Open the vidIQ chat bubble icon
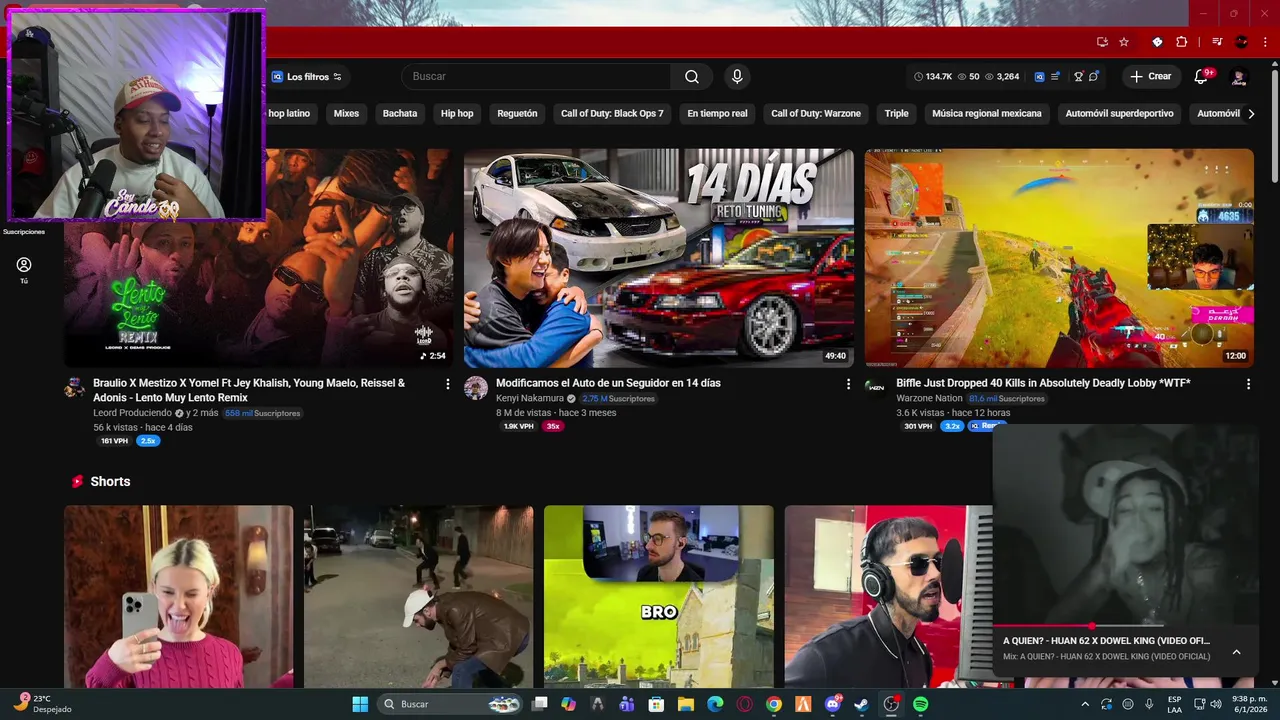 coord(1094,77)
